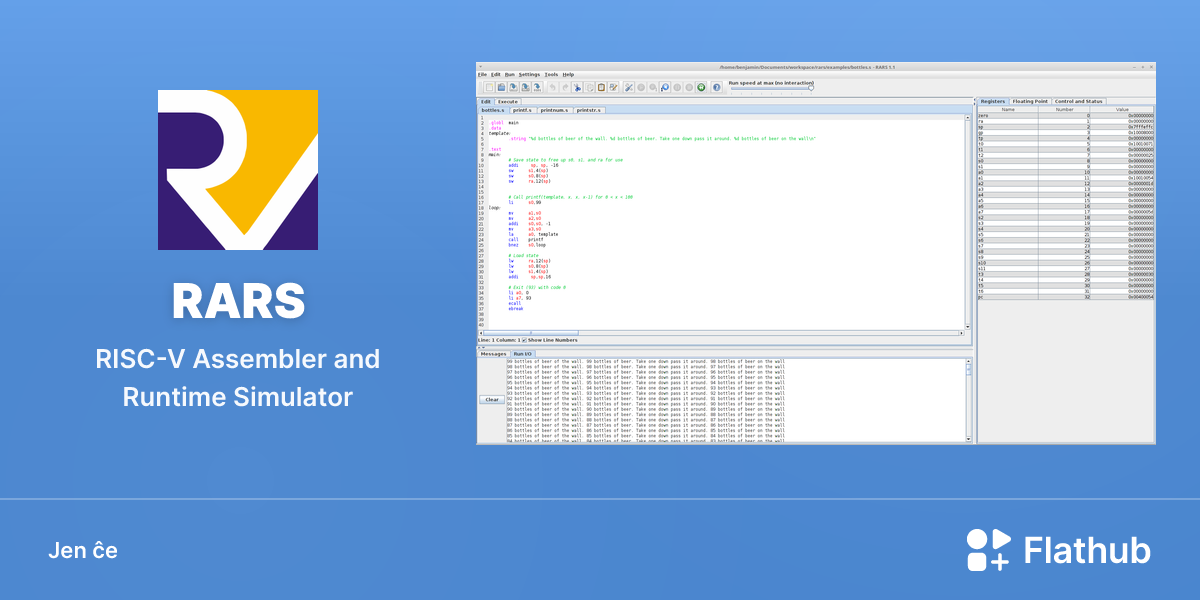Click the Clear button in the output panel
This screenshot has width=1200, height=600.
[492, 399]
